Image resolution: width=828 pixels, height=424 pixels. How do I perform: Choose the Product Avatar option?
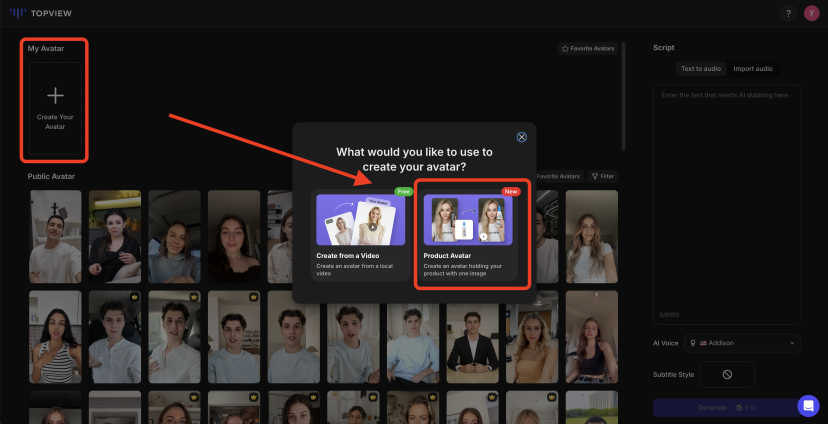point(468,234)
